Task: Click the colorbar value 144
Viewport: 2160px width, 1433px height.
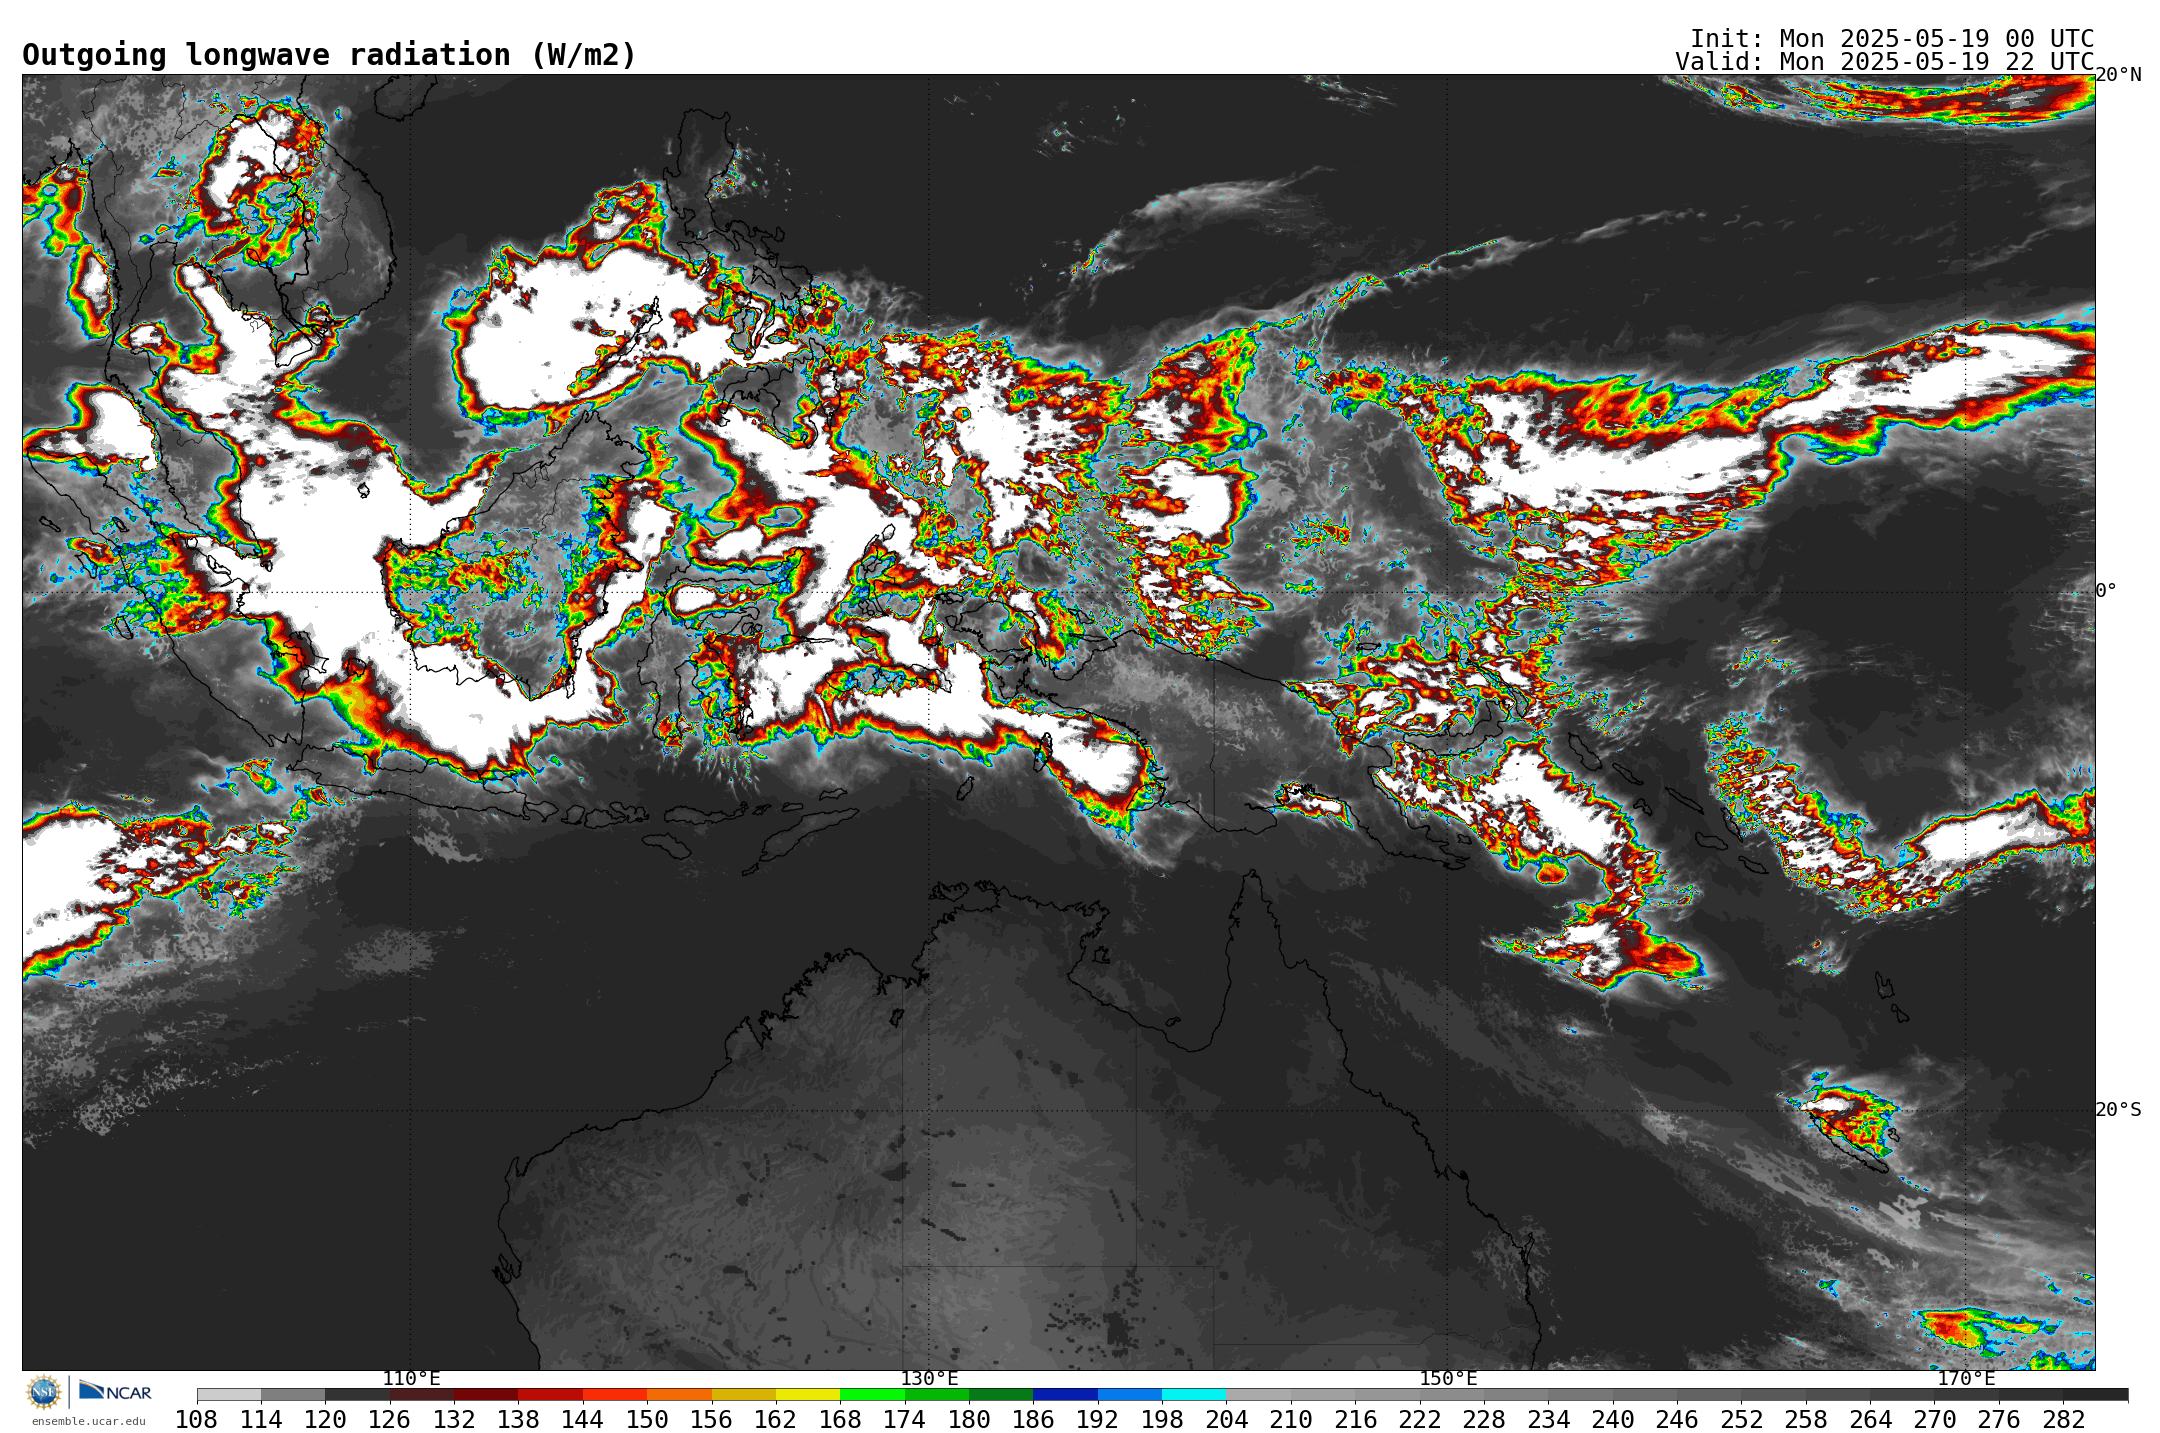Action: coord(583,1420)
